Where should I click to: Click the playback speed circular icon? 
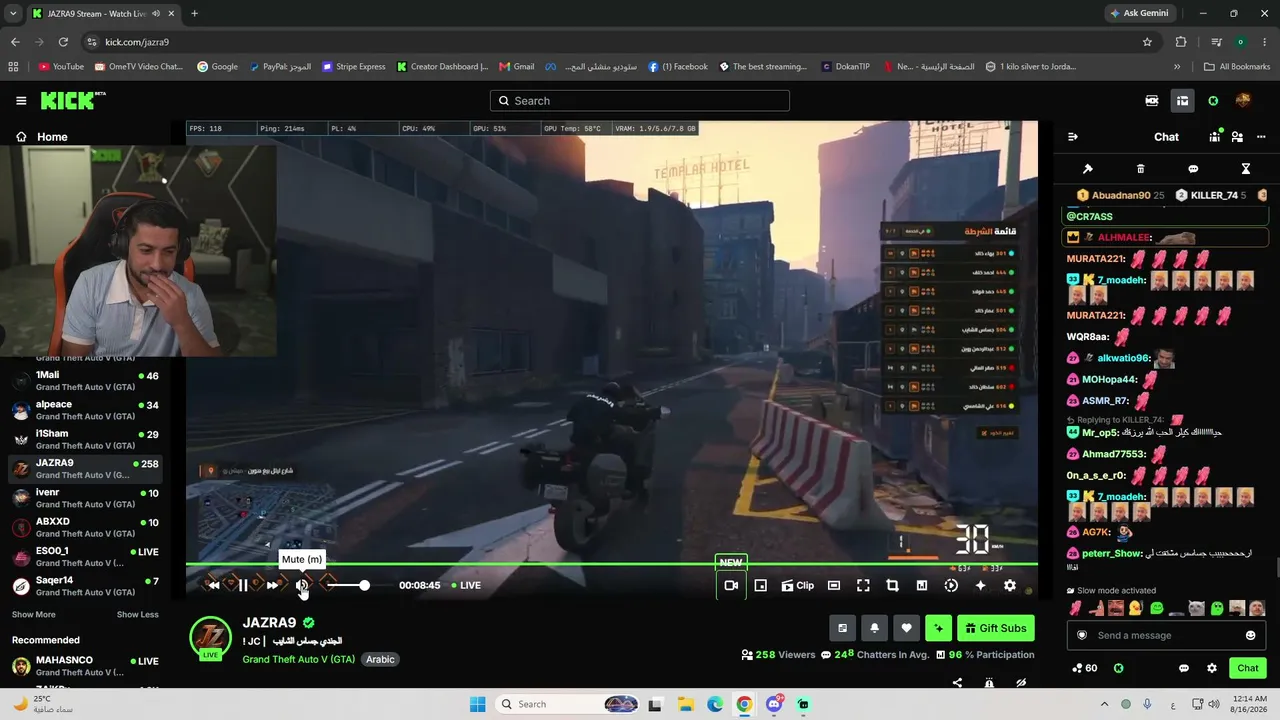click(951, 585)
